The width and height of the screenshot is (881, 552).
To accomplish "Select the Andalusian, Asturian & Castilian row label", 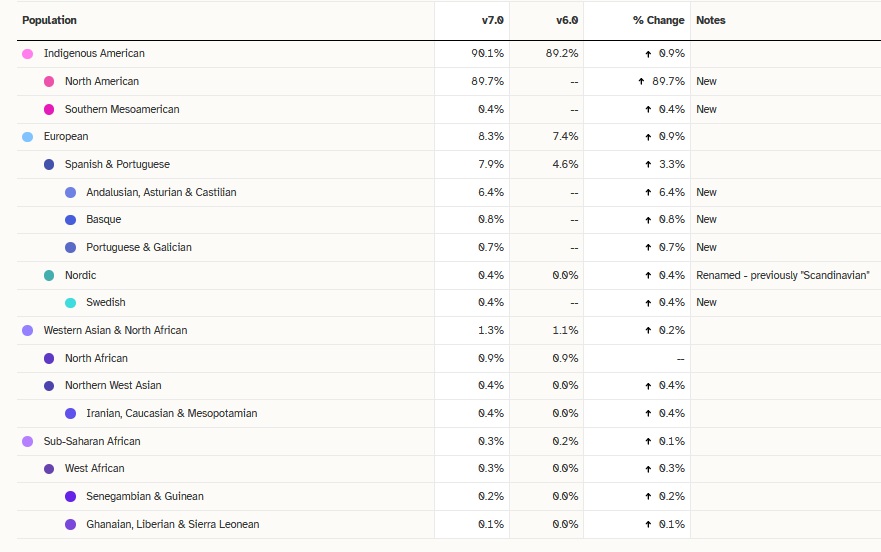I will pos(161,192).
